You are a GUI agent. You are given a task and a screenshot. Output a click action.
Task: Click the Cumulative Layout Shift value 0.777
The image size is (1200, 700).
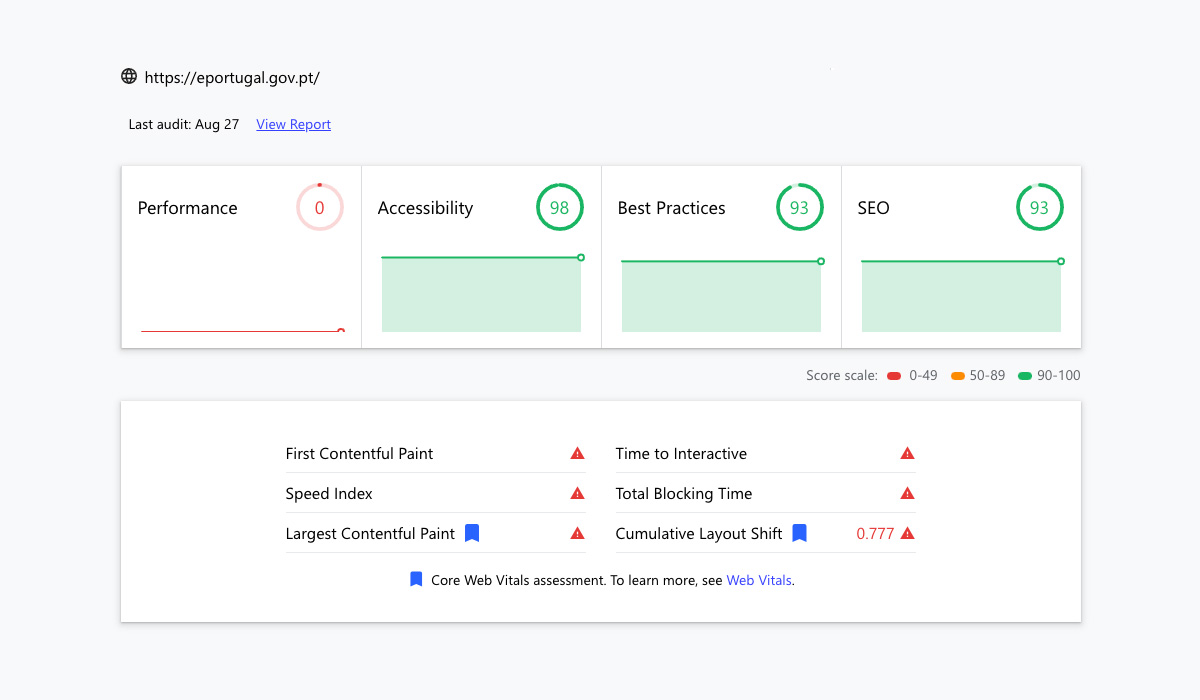875,534
